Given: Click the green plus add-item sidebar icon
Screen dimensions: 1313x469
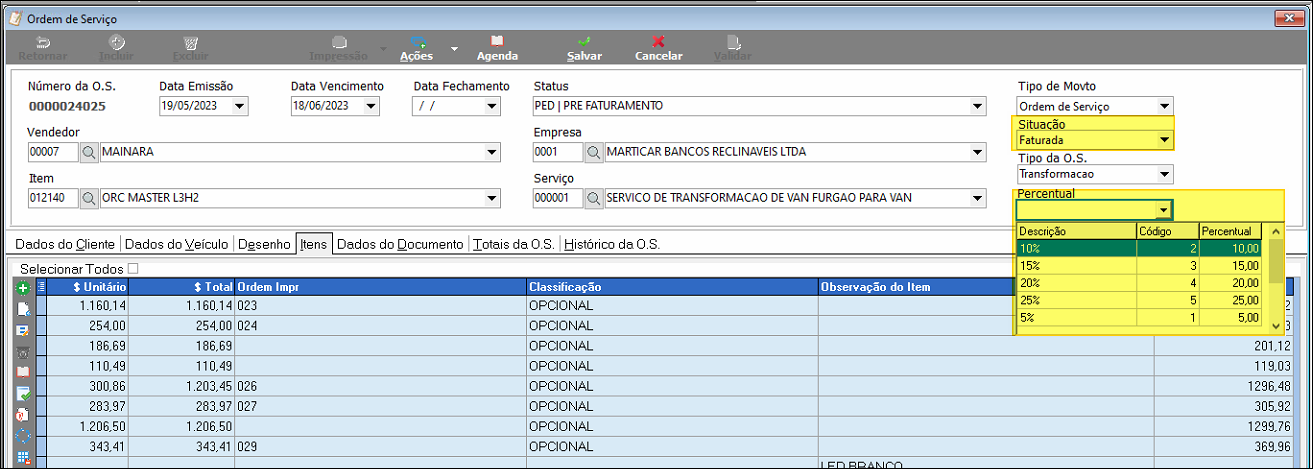Looking at the screenshot, I should click(x=25, y=287).
